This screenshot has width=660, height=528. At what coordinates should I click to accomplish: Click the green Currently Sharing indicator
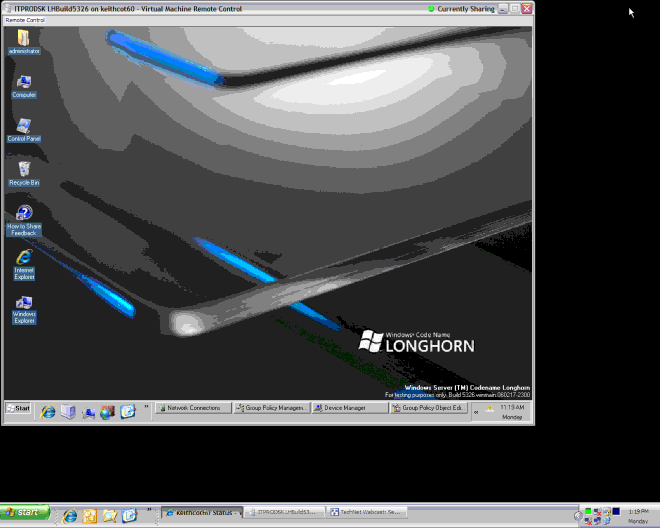pyautogui.click(x=431, y=8)
